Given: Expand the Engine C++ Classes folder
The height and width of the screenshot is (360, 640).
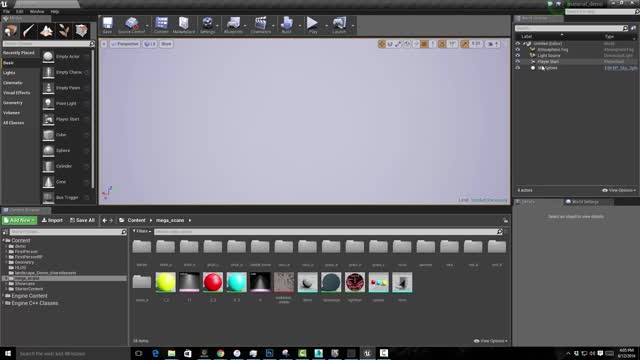Looking at the screenshot, I should pos(3,303).
